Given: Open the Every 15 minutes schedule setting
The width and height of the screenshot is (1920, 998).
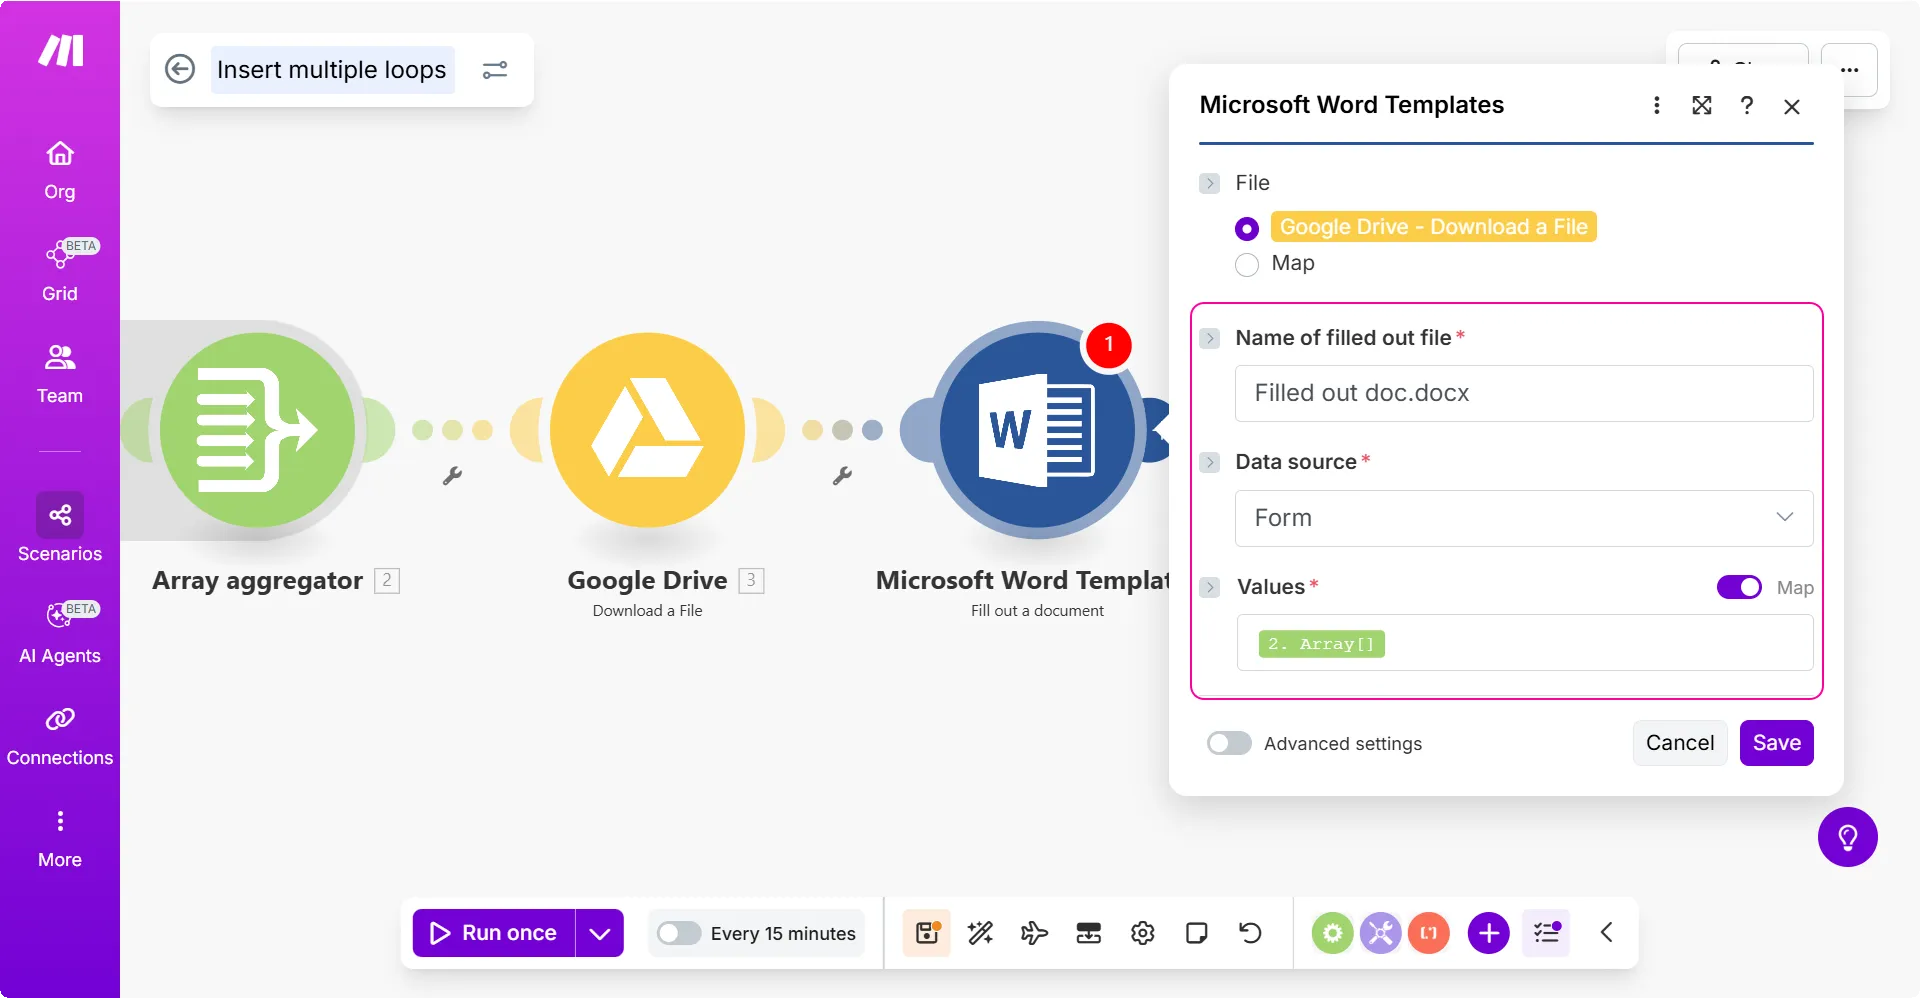Looking at the screenshot, I should [x=783, y=933].
